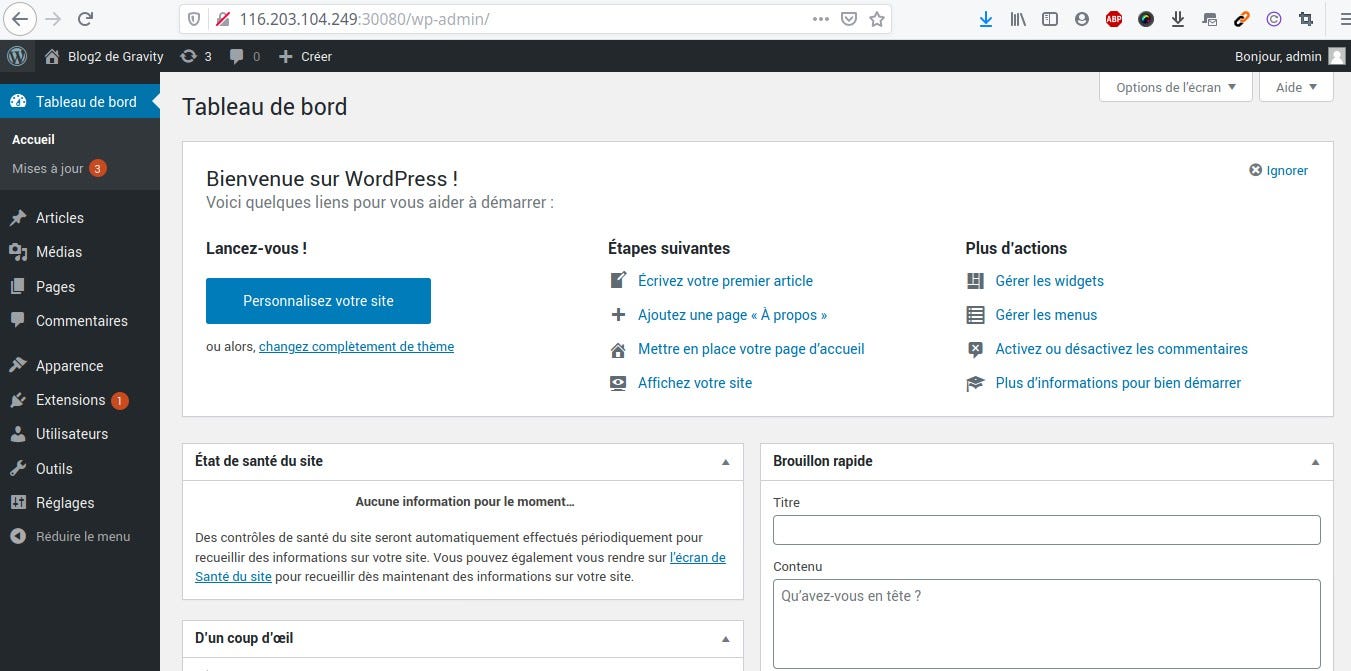The height and width of the screenshot is (671, 1351).
Task: Click Plus d'informations pour bien démarrer link
Action: pos(1118,383)
